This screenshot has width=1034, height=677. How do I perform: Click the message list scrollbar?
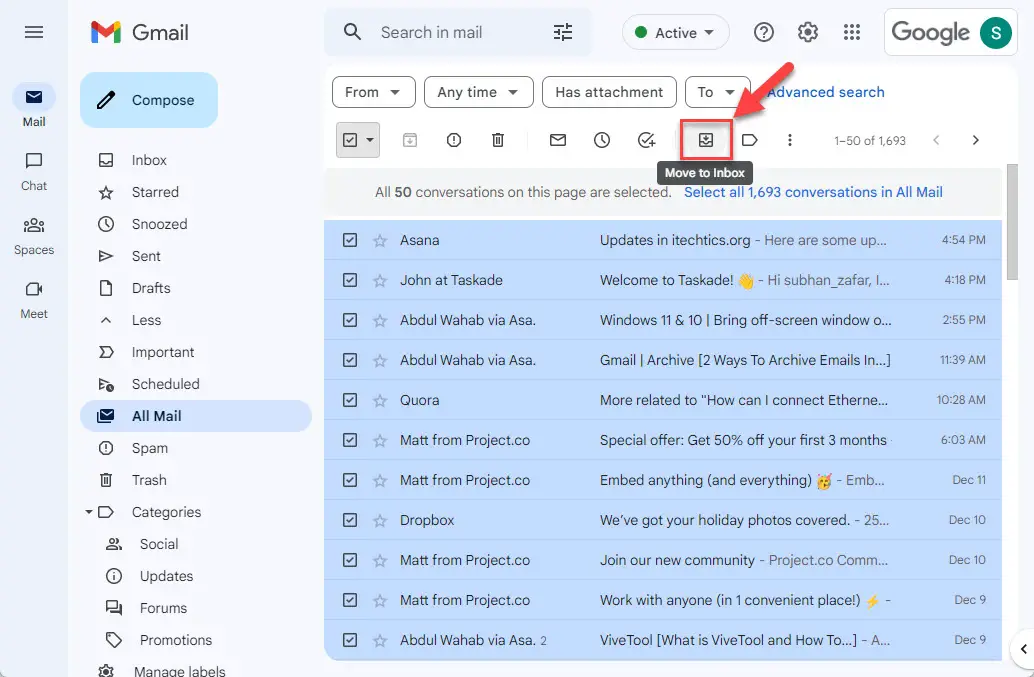coord(1013,221)
